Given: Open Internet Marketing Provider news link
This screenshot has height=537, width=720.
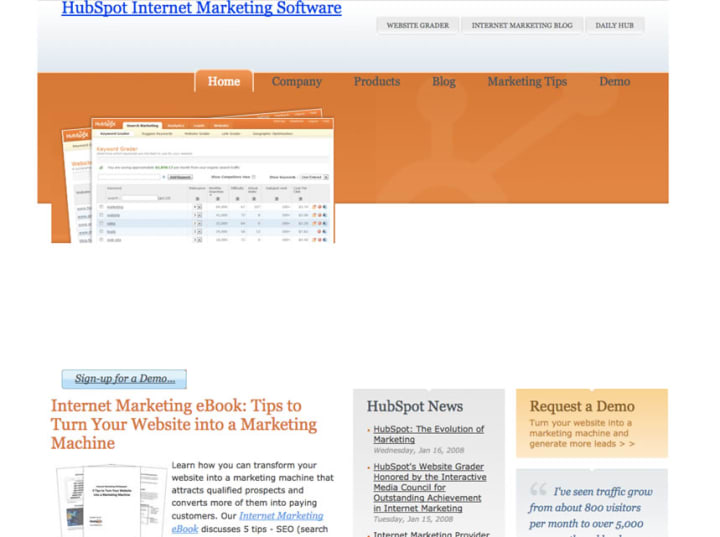Looking at the screenshot, I should pyautogui.click(x=432, y=534).
